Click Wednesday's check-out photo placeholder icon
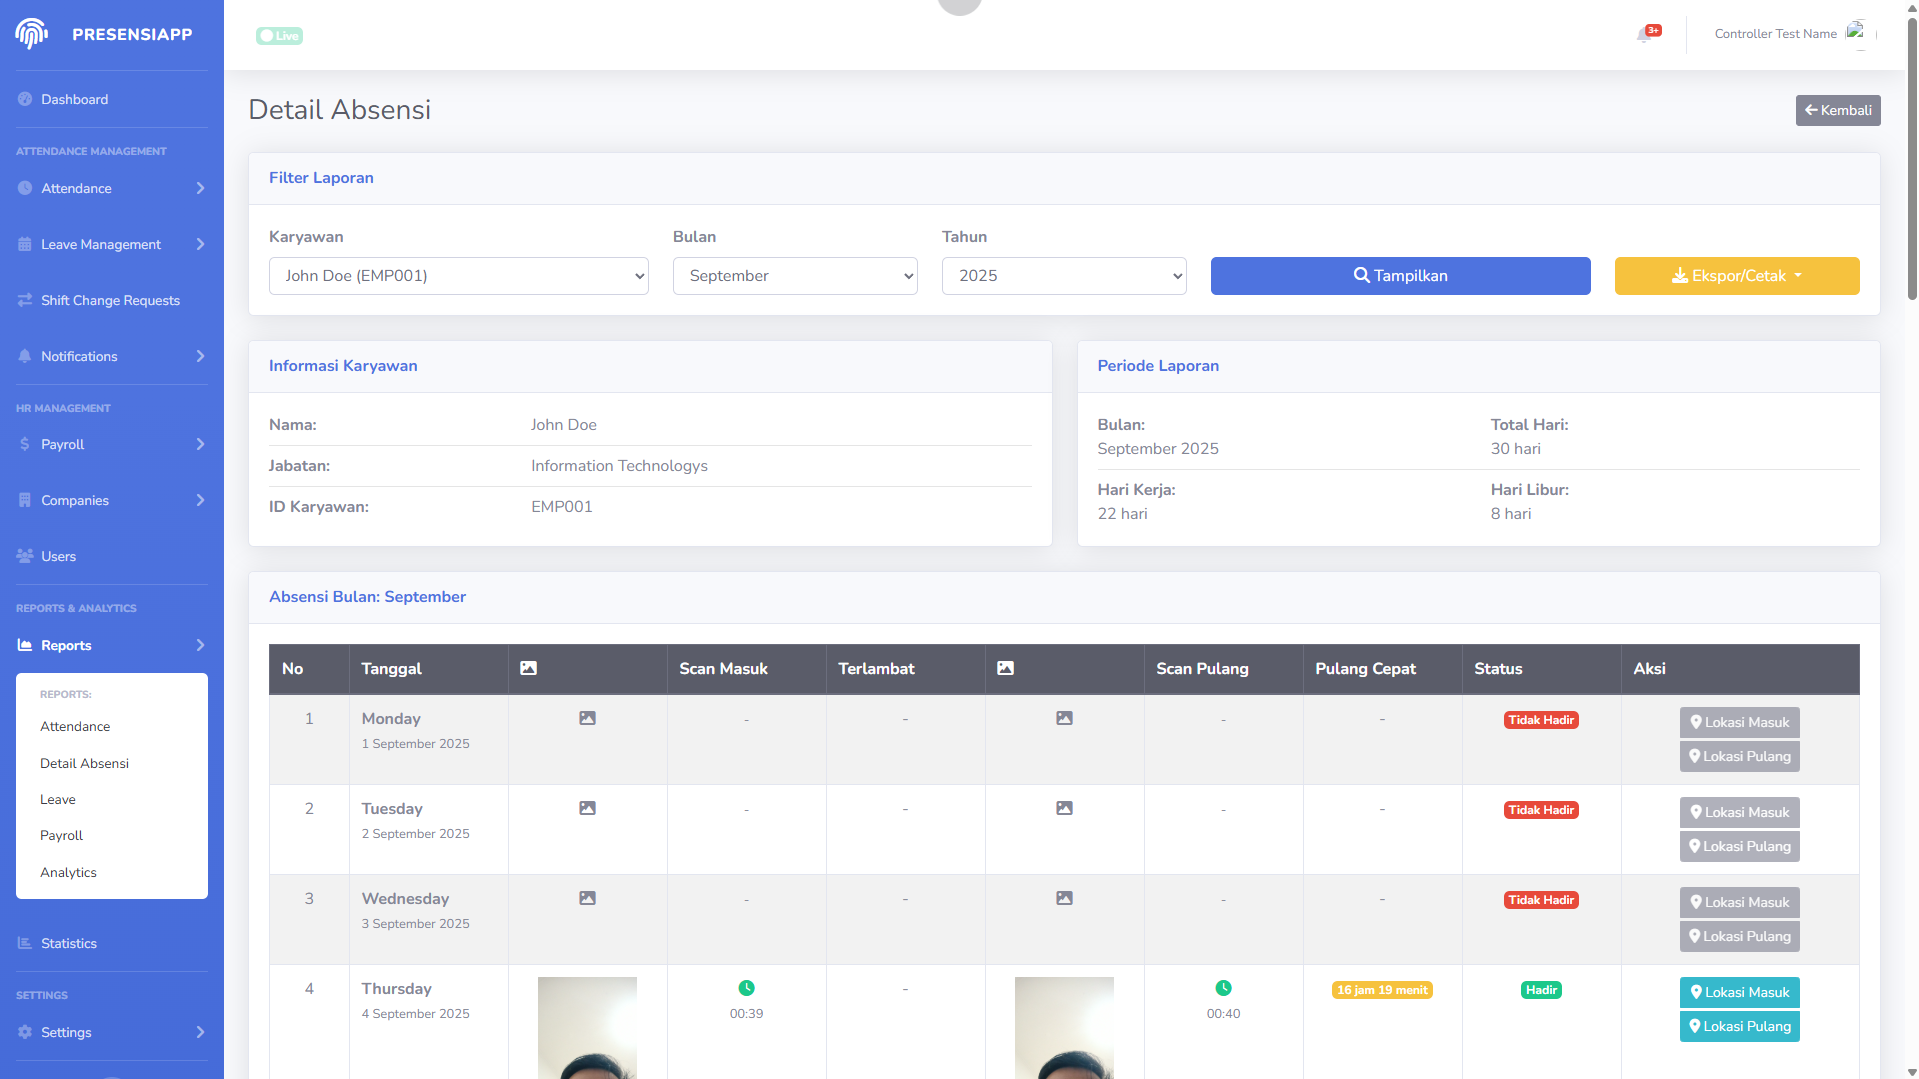 click(1065, 898)
